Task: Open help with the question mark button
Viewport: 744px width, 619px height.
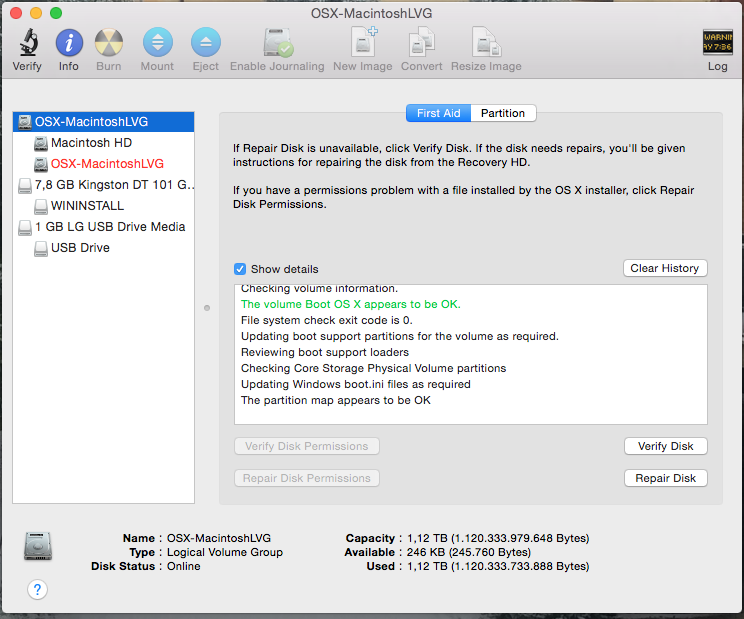Action: 37,590
